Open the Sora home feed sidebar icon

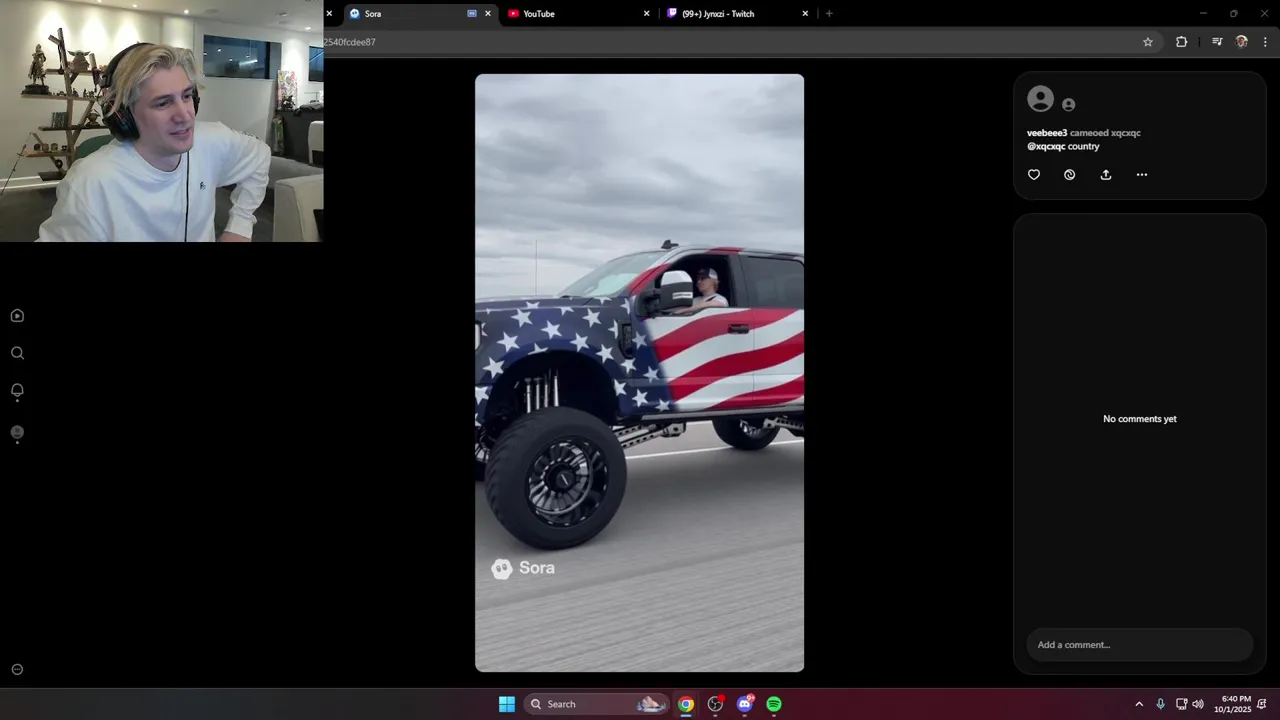coord(17,316)
